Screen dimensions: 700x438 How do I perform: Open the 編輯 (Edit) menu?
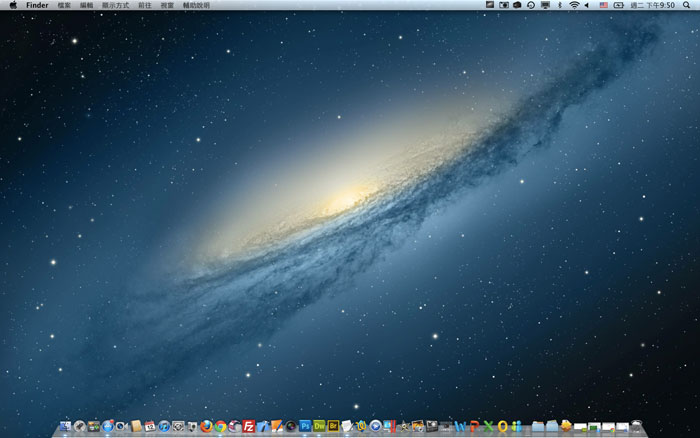(87, 5)
